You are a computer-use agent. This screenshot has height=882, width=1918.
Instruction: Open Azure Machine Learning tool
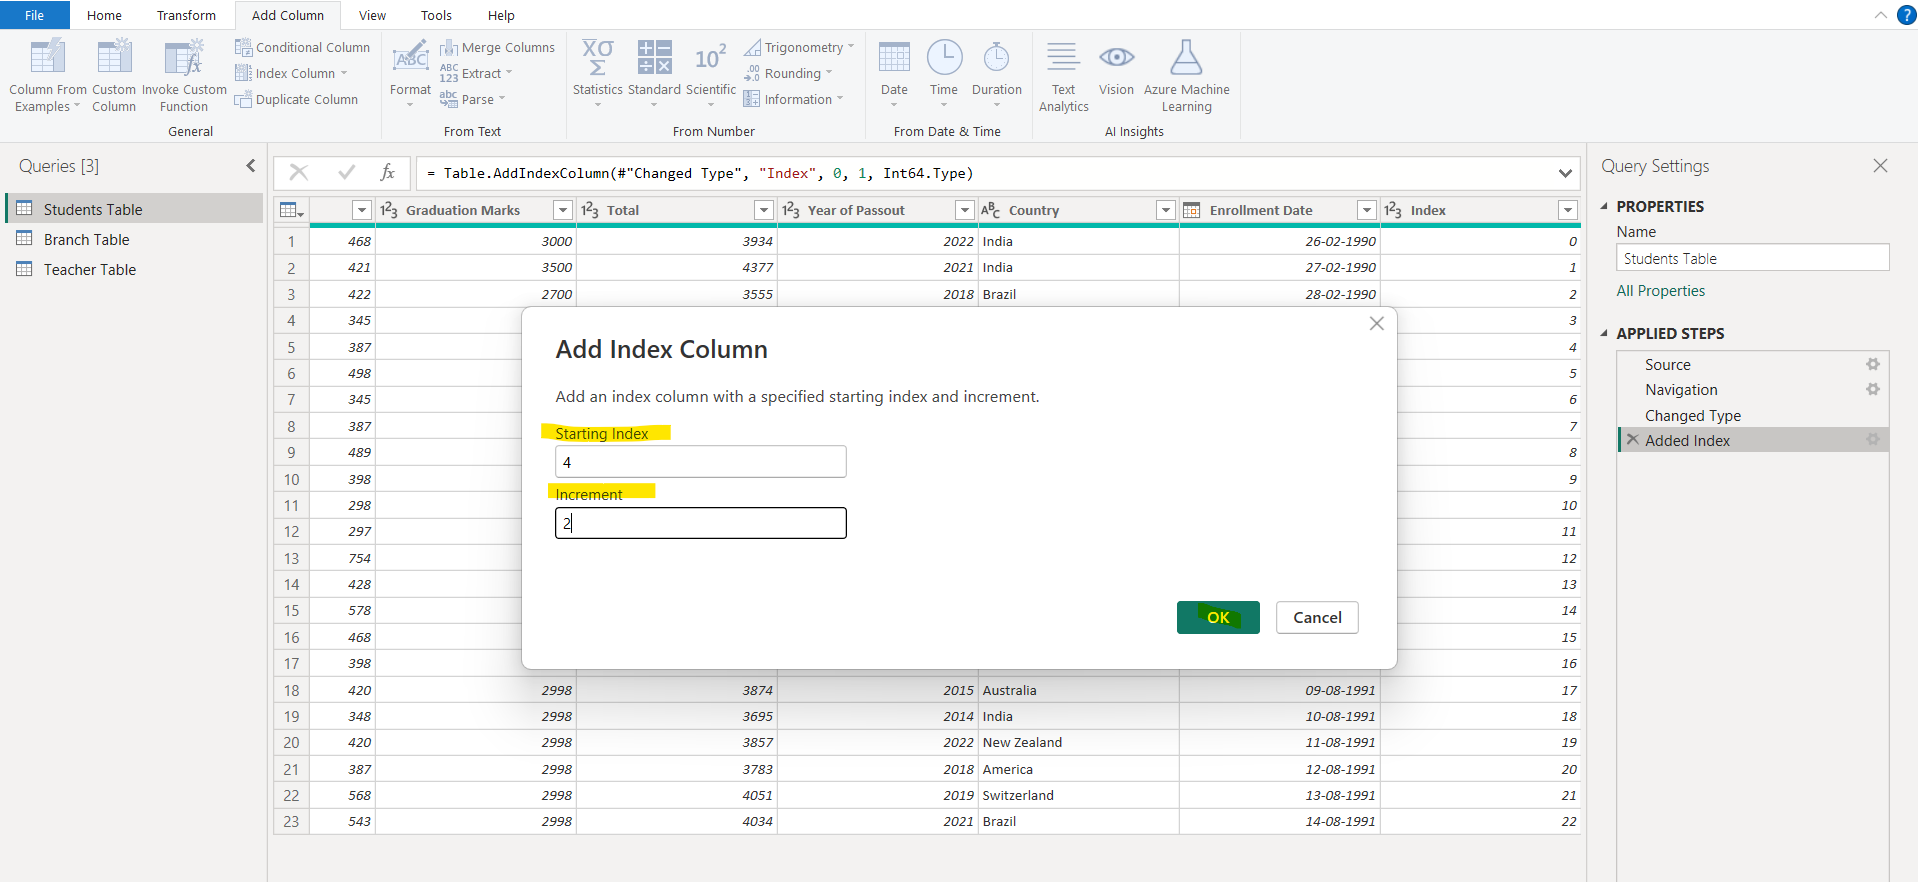tap(1186, 58)
